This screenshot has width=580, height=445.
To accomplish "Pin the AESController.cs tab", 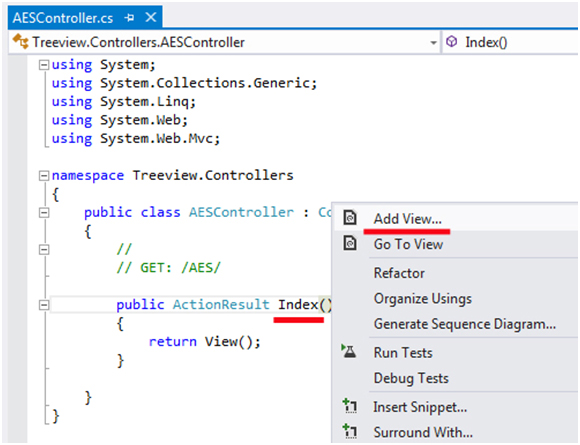I will 129,17.
